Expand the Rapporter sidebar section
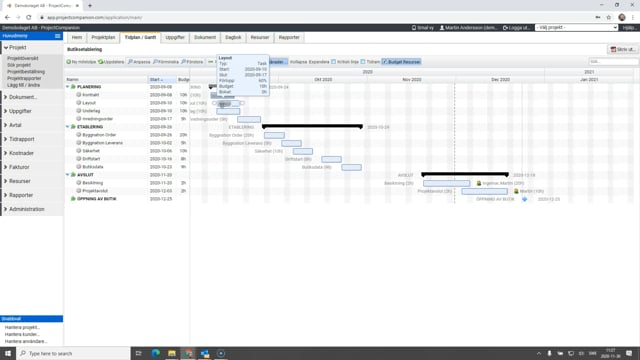This screenshot has height=360, width=640. point(32,195)
